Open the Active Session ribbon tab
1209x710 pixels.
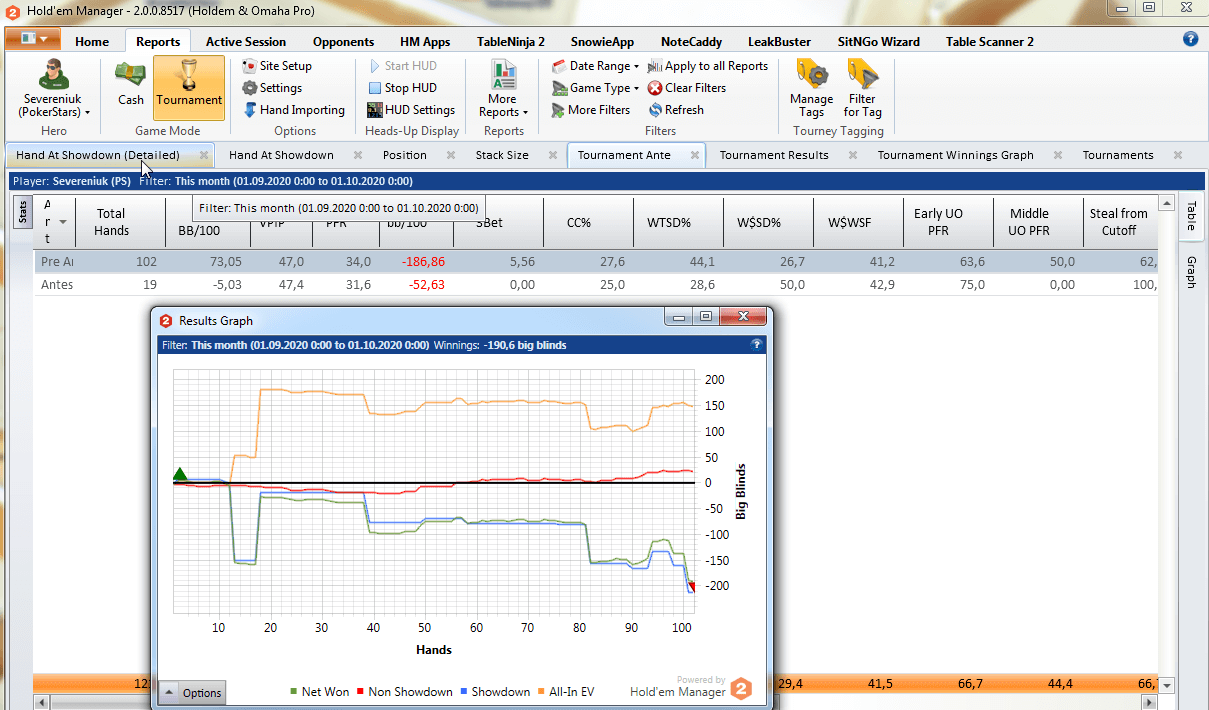246,42
